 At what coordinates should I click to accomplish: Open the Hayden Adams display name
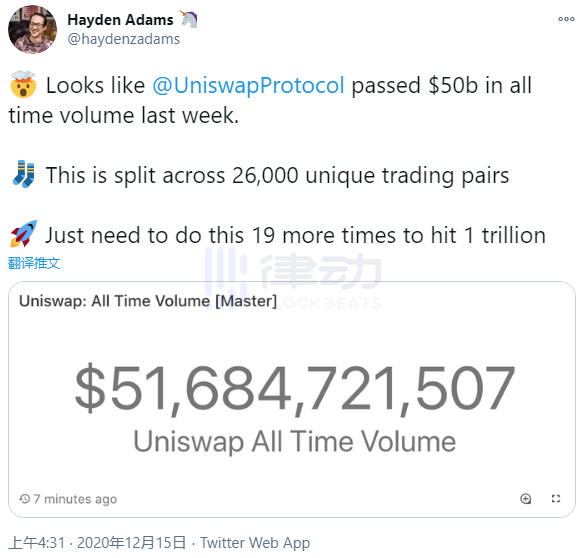pos(120,20)
